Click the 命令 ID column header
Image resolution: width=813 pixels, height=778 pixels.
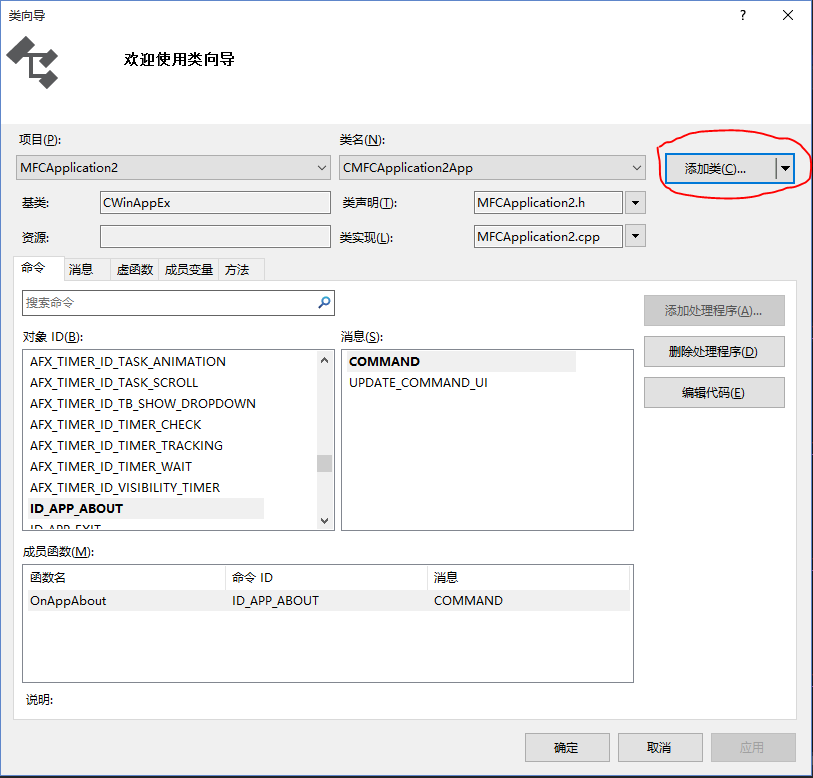pos(327,577)
